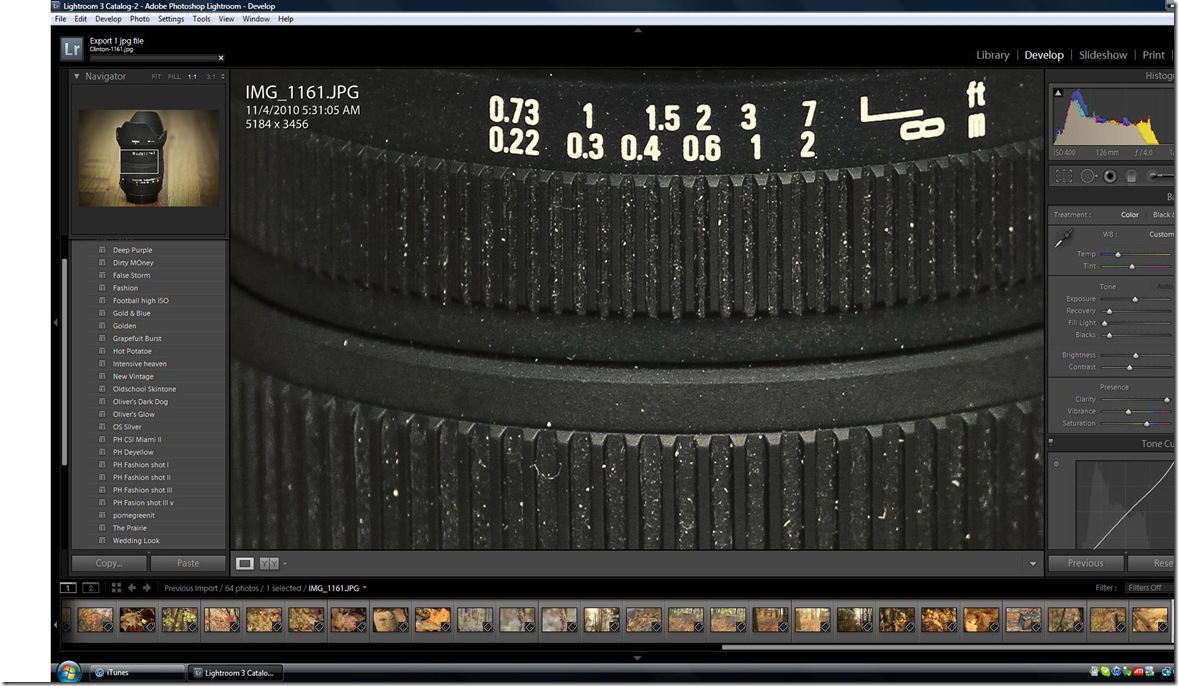Go back with the filmstrip left arrow
This screenshot has height=686, width=1178.
tap(131, 588)
